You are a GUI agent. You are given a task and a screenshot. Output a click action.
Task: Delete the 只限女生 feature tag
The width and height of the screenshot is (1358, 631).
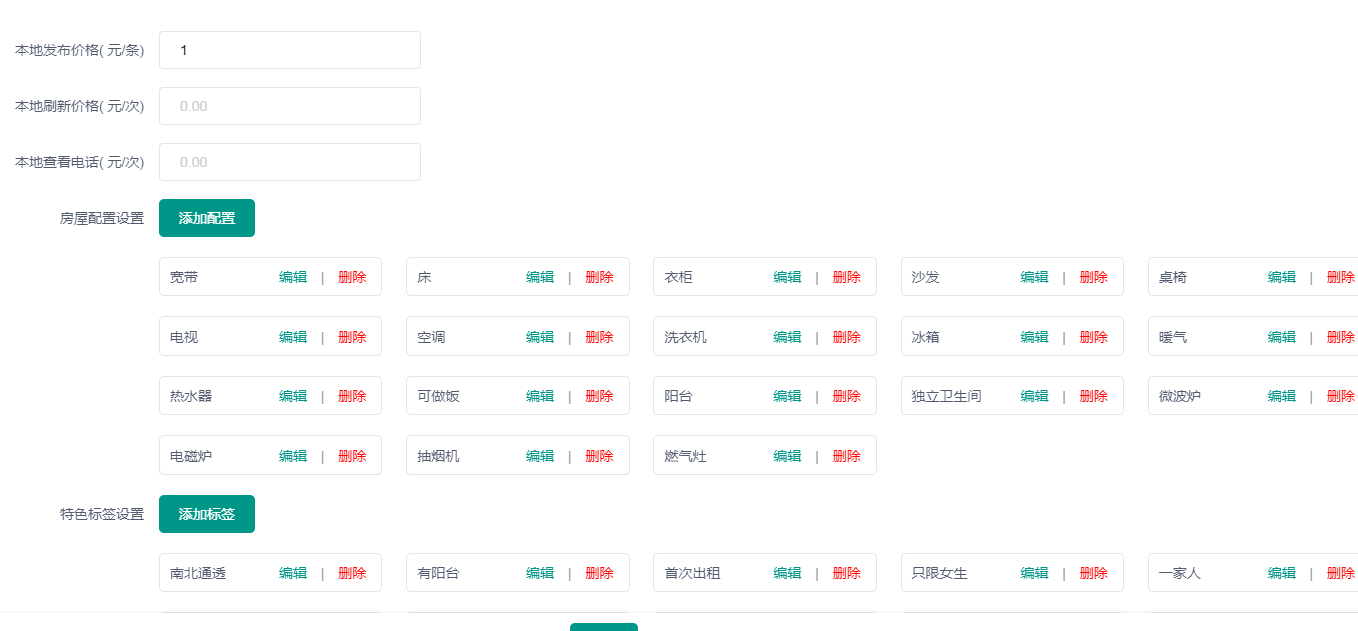(x=1093, y=573)
